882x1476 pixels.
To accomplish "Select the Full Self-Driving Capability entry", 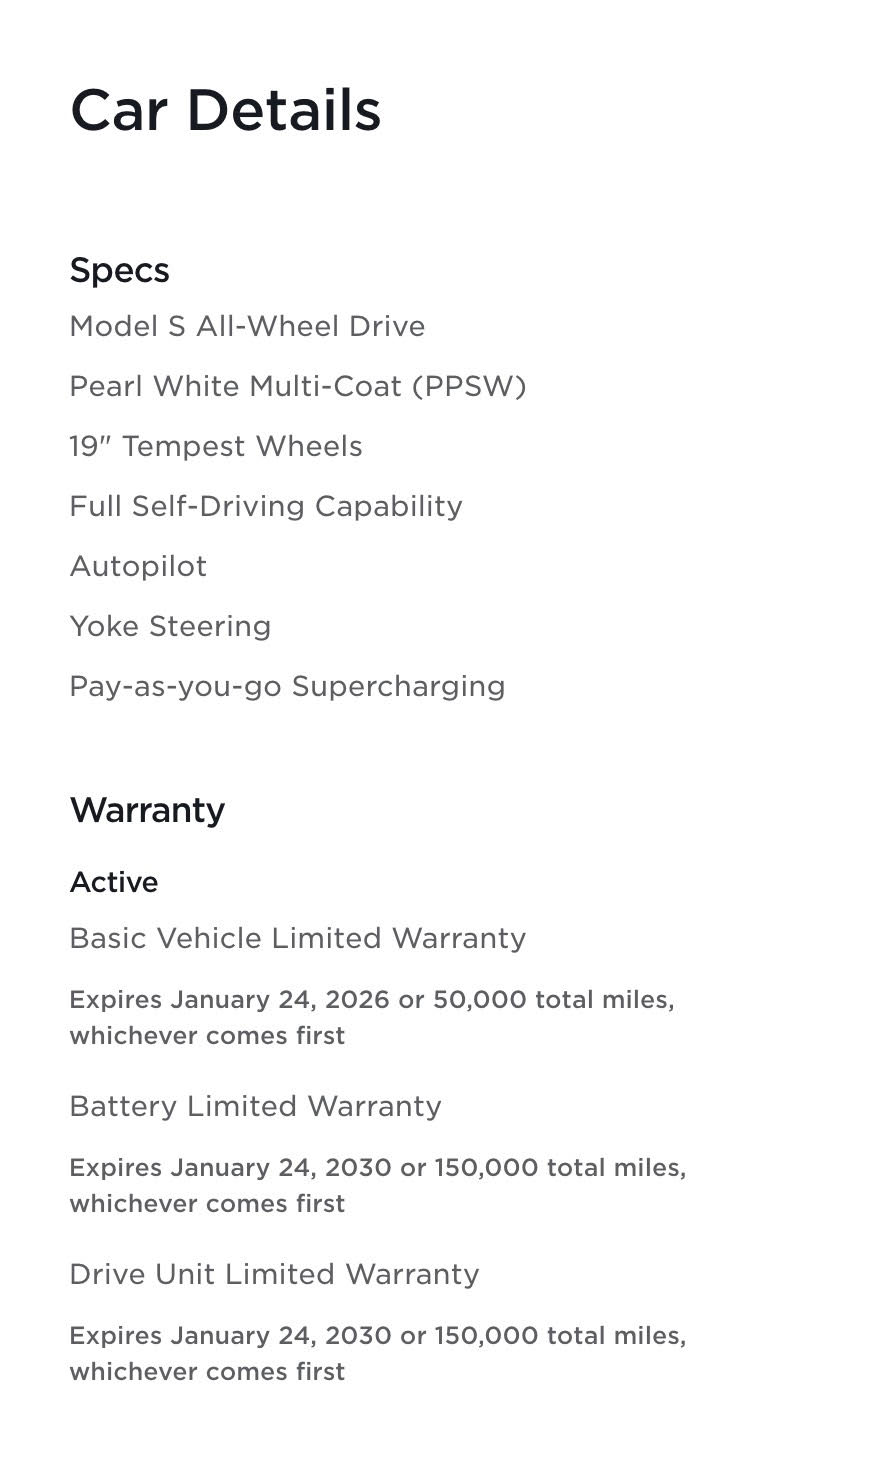I will tap(265, 506).
